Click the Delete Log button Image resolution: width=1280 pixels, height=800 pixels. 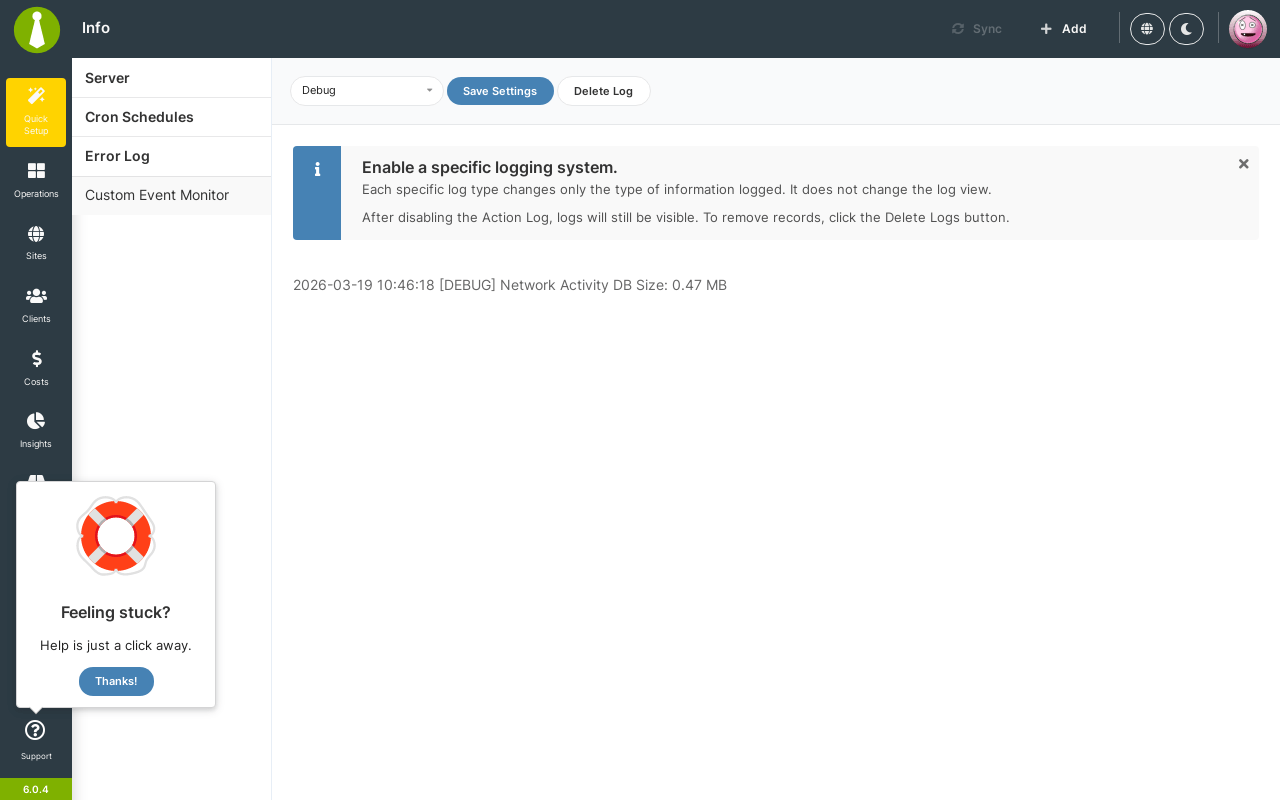point(604,91)
